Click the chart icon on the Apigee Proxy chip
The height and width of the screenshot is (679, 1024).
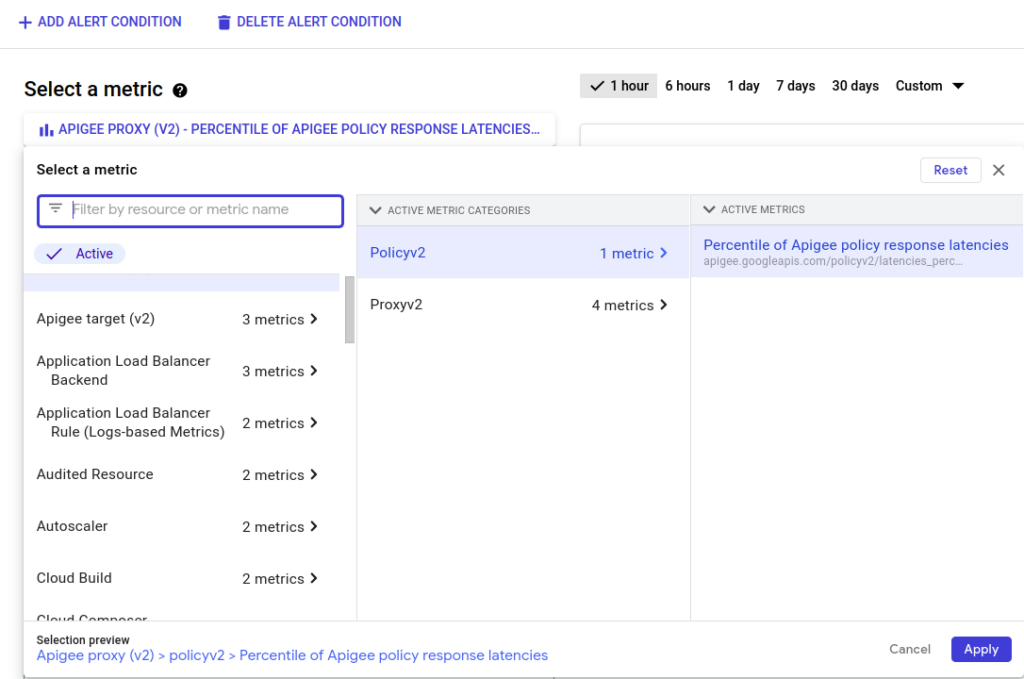point(45,128)
